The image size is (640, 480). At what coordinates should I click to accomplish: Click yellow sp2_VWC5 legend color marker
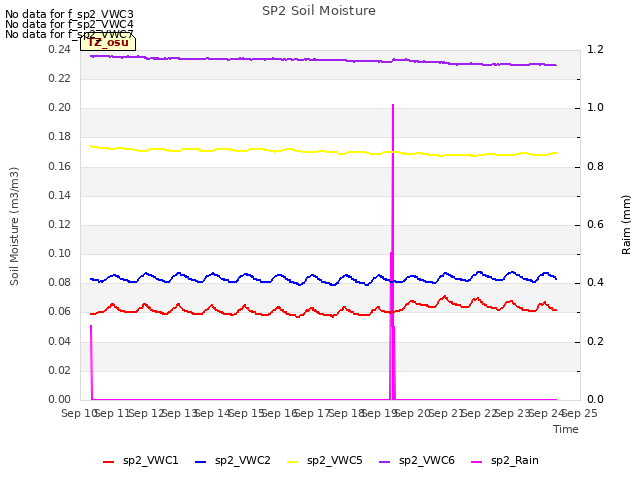click(x=293, y=462)
